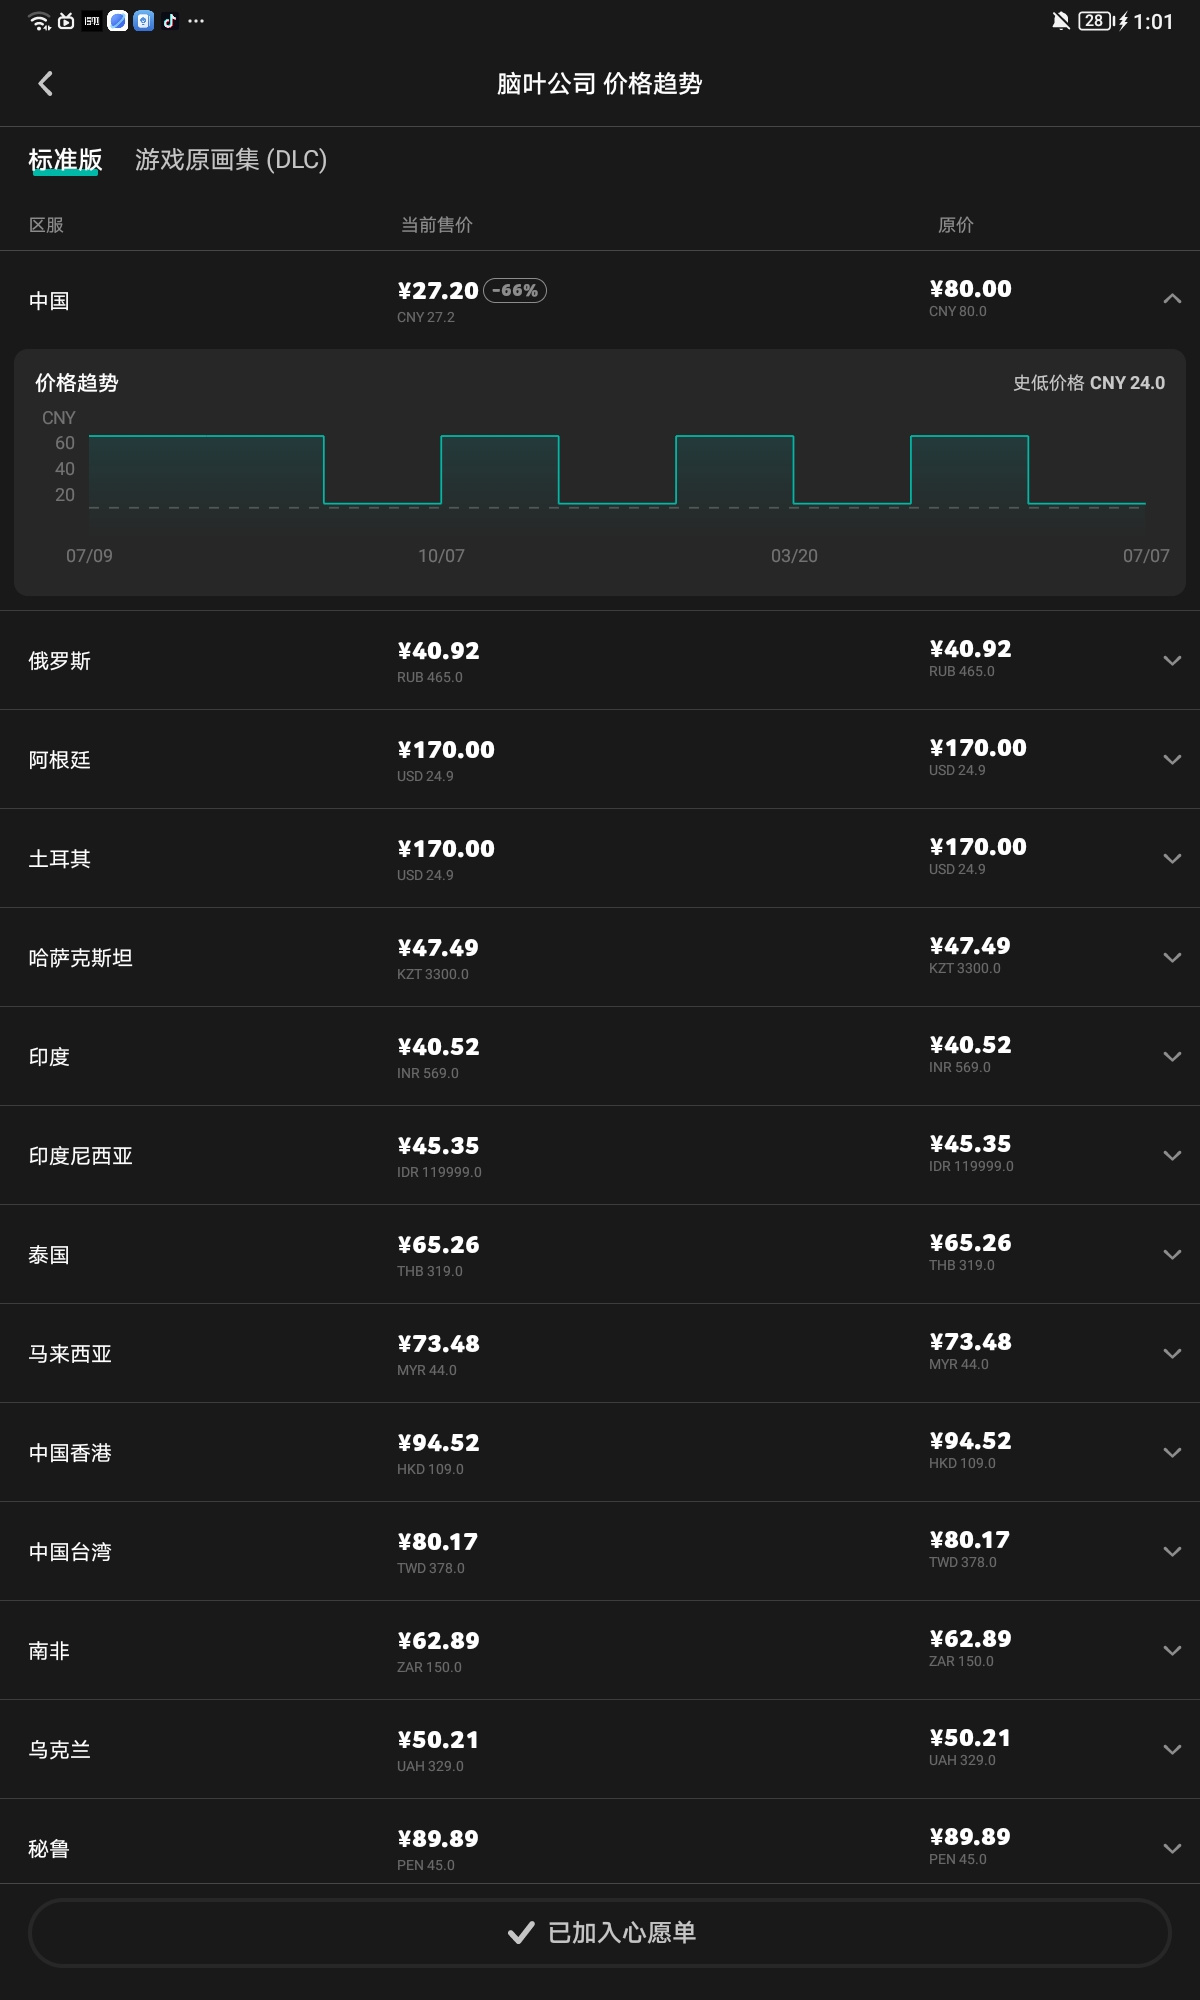Tap the ¥65.26 current price for 泰国
Screen dimensions: 1200x2000
click(438, 1245)
